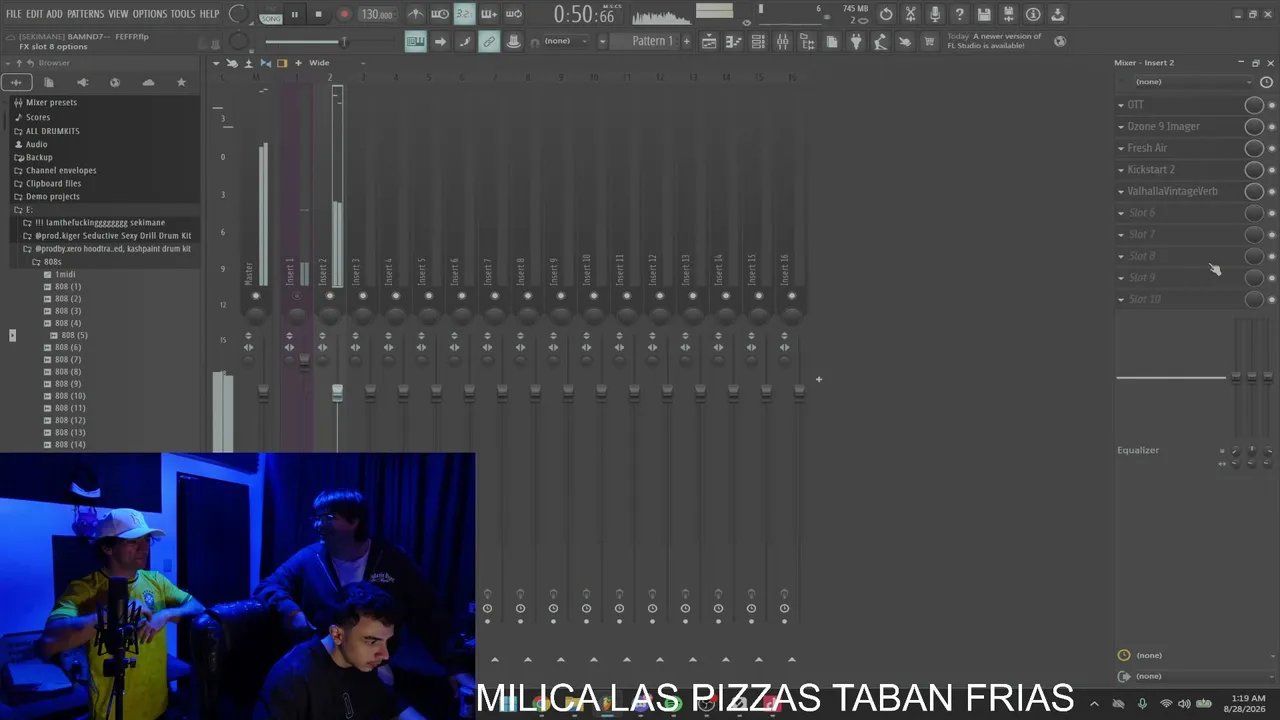Screen dimensions: 1280x720
Task: Open the browser/plugin picker tree icon
Action: pos(807,41)
